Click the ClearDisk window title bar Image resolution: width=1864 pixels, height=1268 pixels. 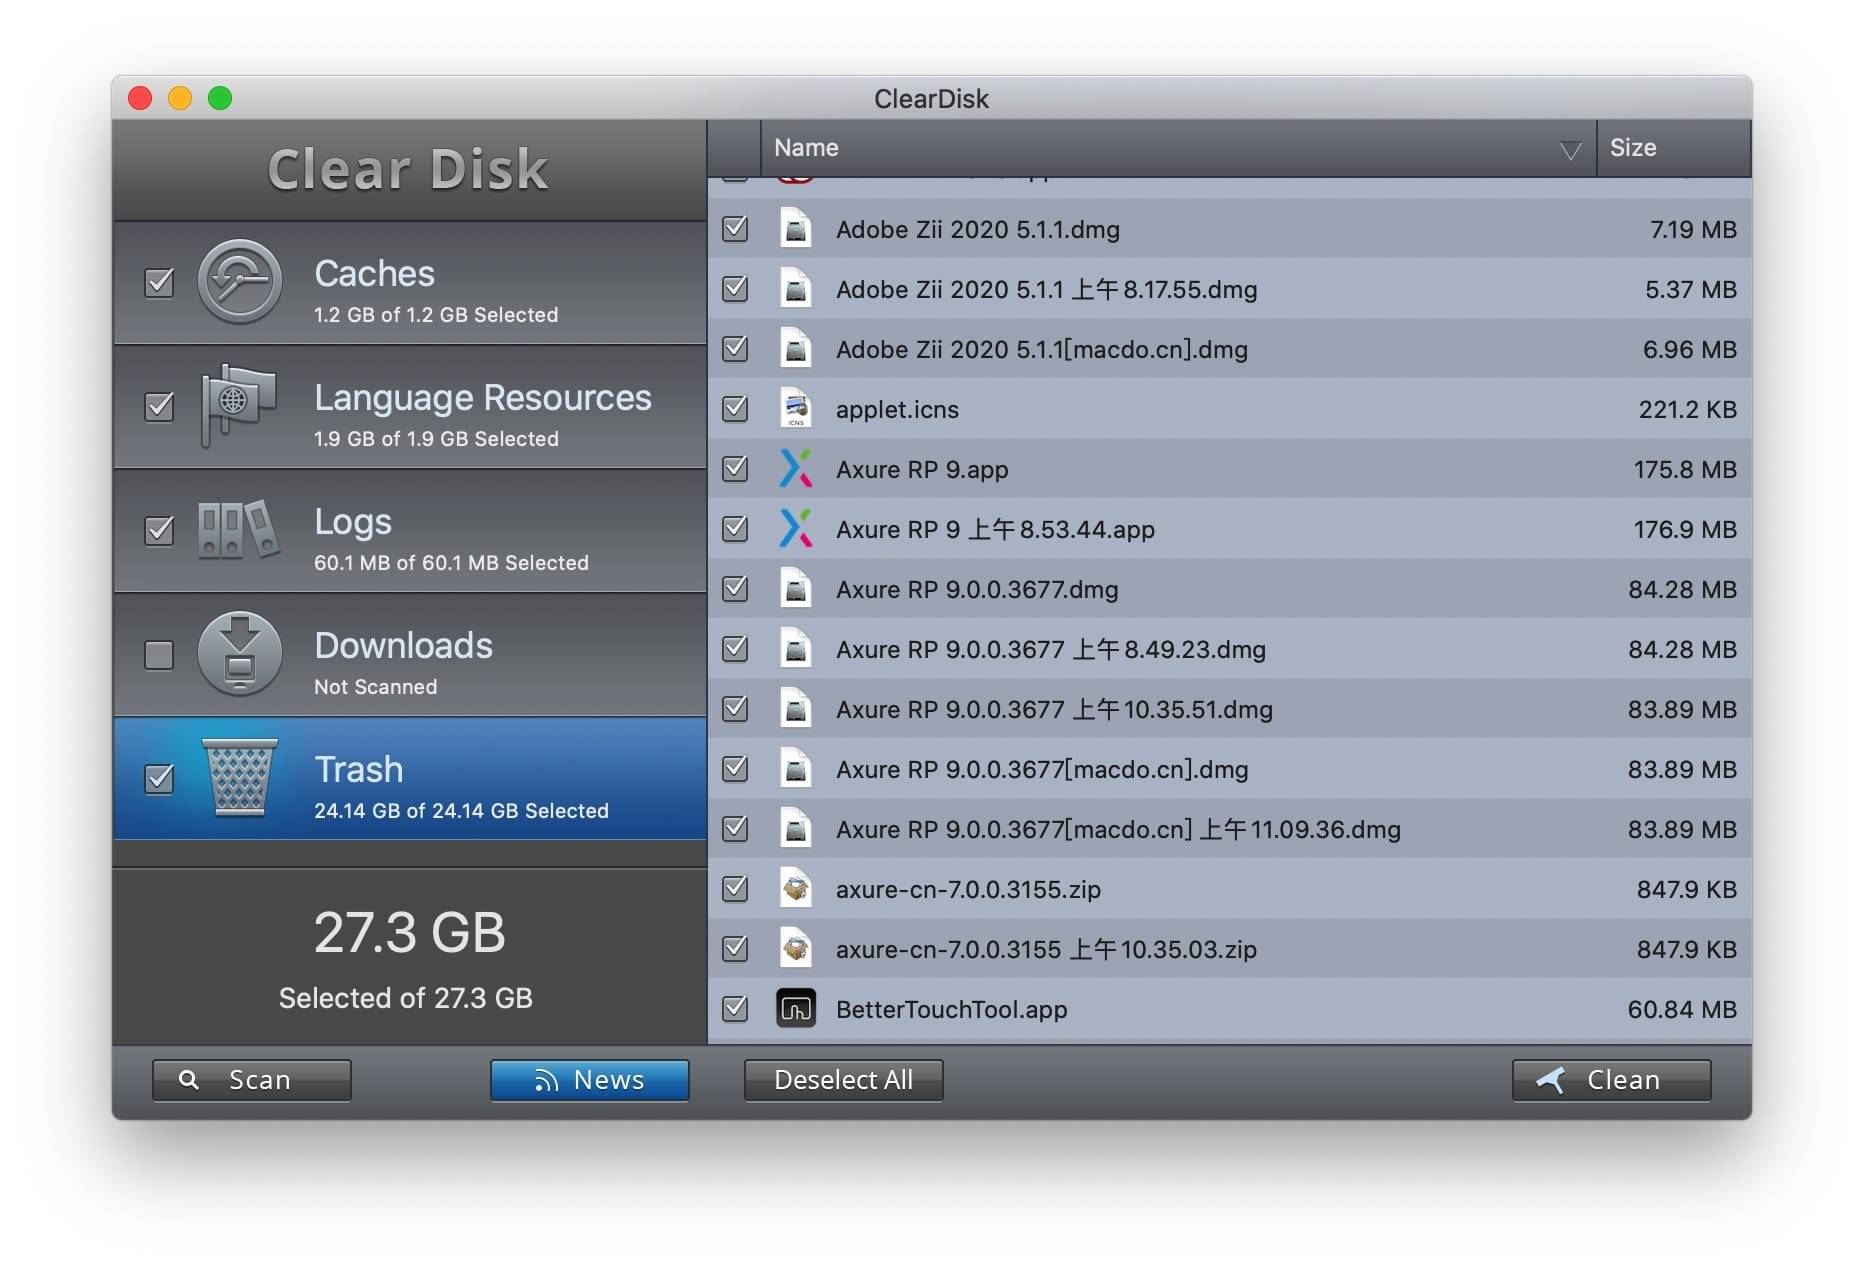(x=932, y=98)
